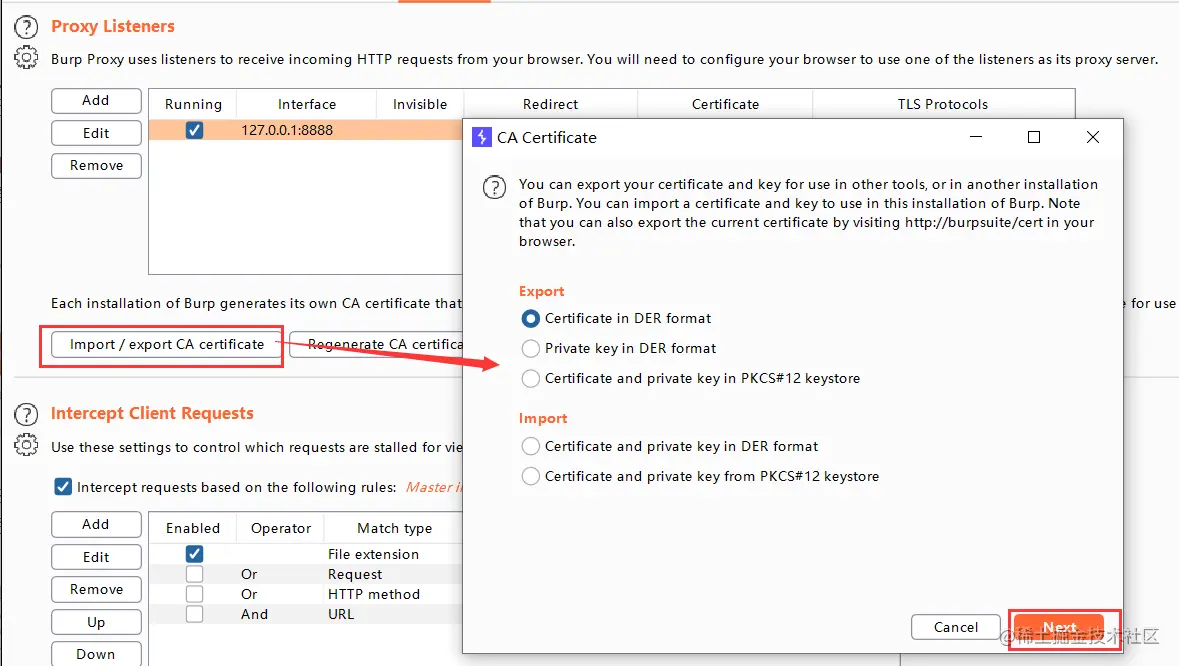This screenshot has width=1179, height=666.
Task: Sort listeners by Running column header
Action: click(x=193, y=104)
